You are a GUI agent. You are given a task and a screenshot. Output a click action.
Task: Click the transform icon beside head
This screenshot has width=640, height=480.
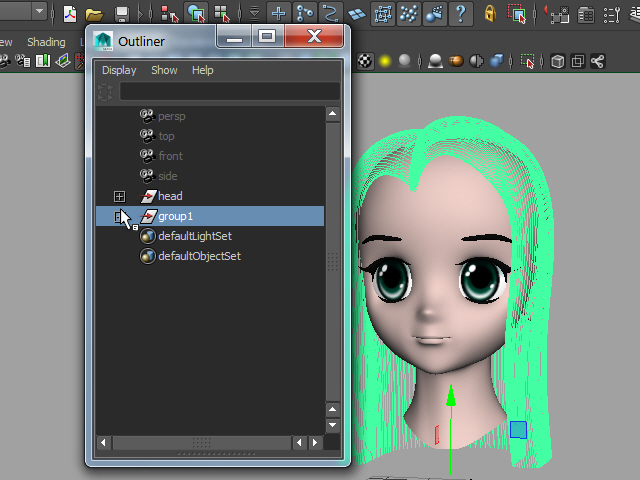coord(148,196)
